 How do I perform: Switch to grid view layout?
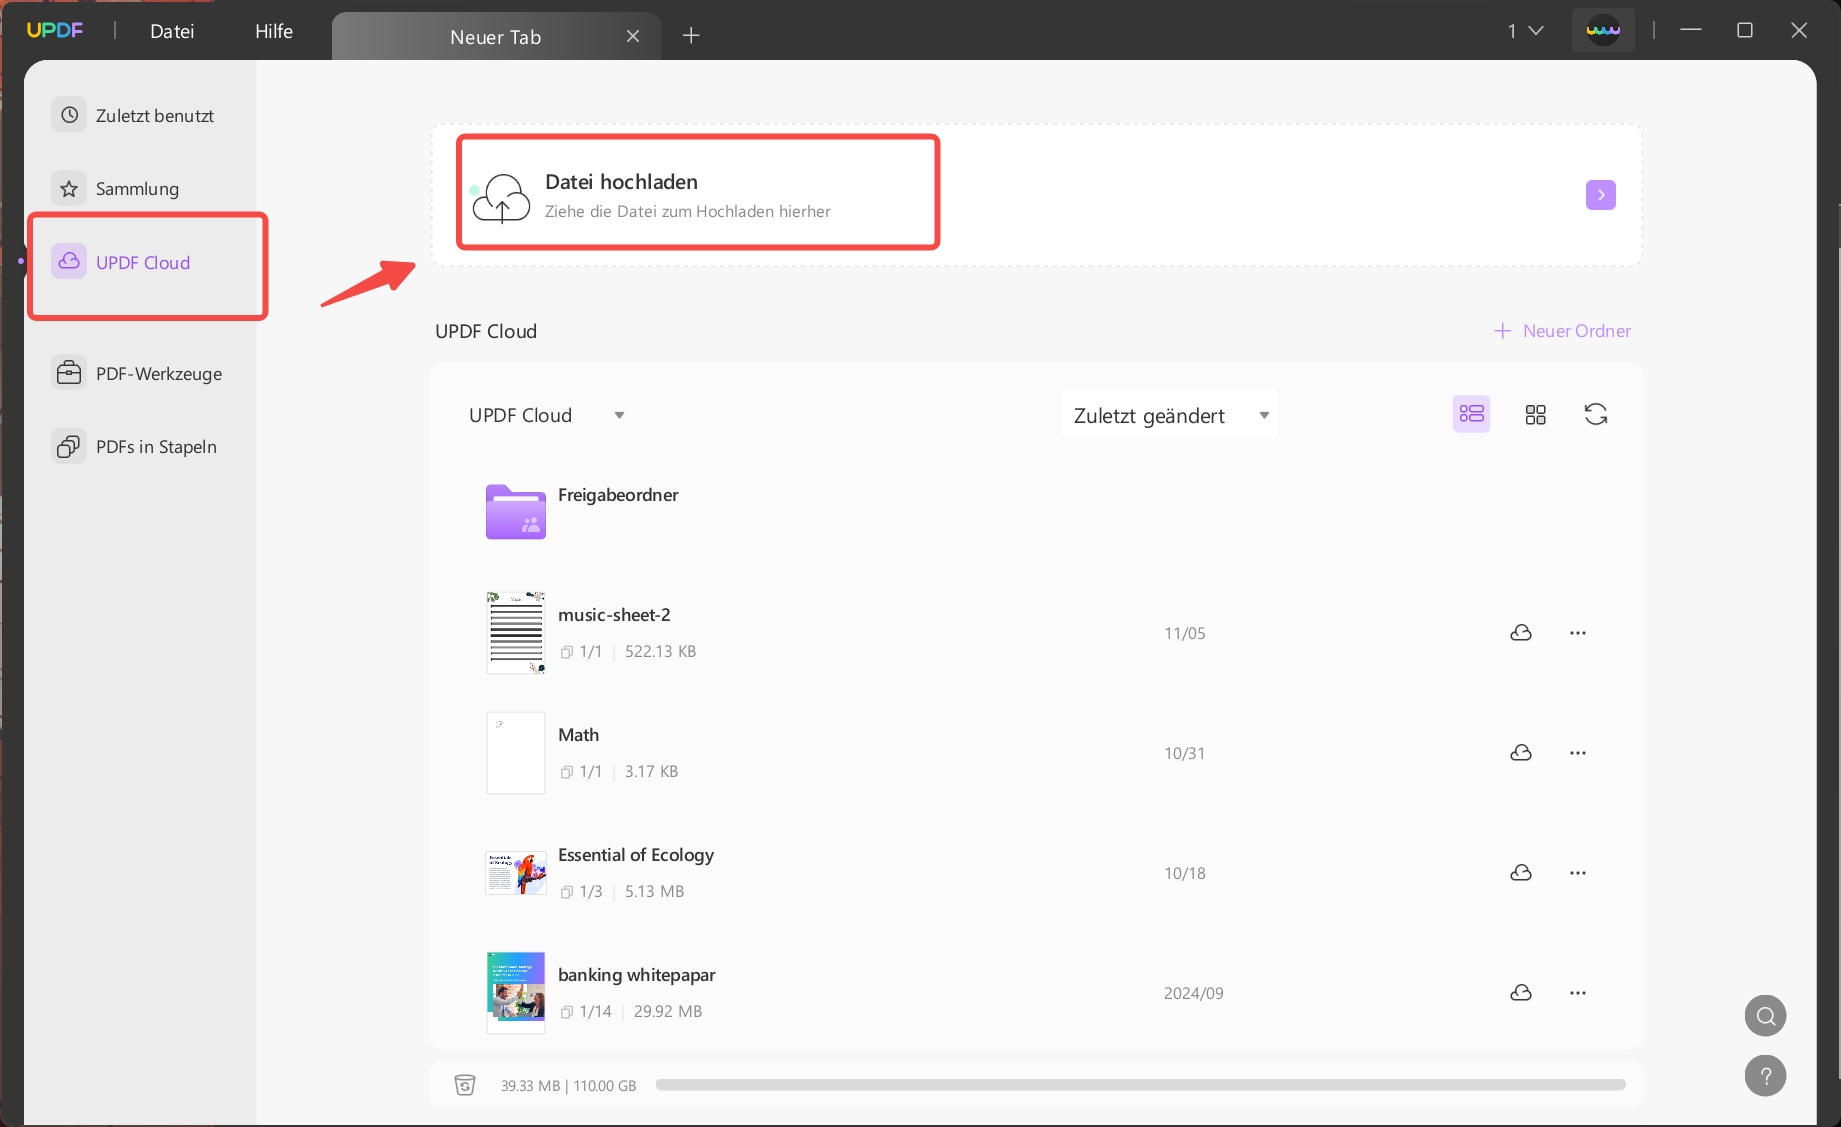[x=1536, y=414]
